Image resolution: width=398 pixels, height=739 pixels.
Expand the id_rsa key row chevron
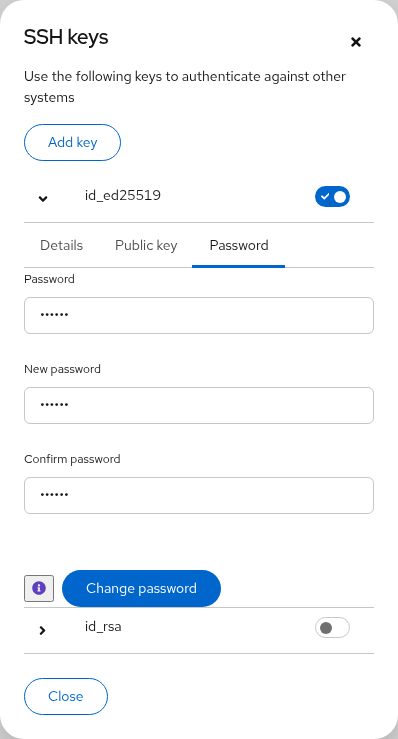click(x=43, y=630)
